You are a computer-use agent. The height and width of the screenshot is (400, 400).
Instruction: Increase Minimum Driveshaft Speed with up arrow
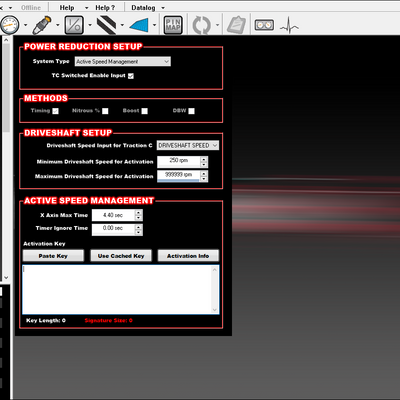pos(204,159)
